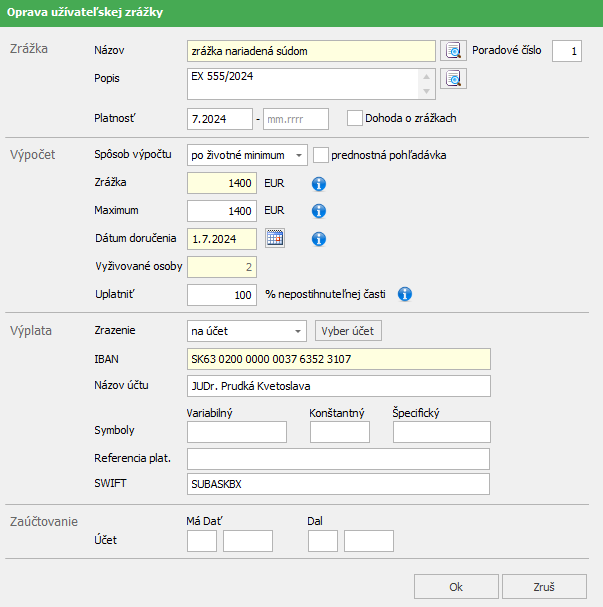Click Platnosť start field 7.2024
The image size is (603, 607).
pyautogui.click(x=220, y=119)
